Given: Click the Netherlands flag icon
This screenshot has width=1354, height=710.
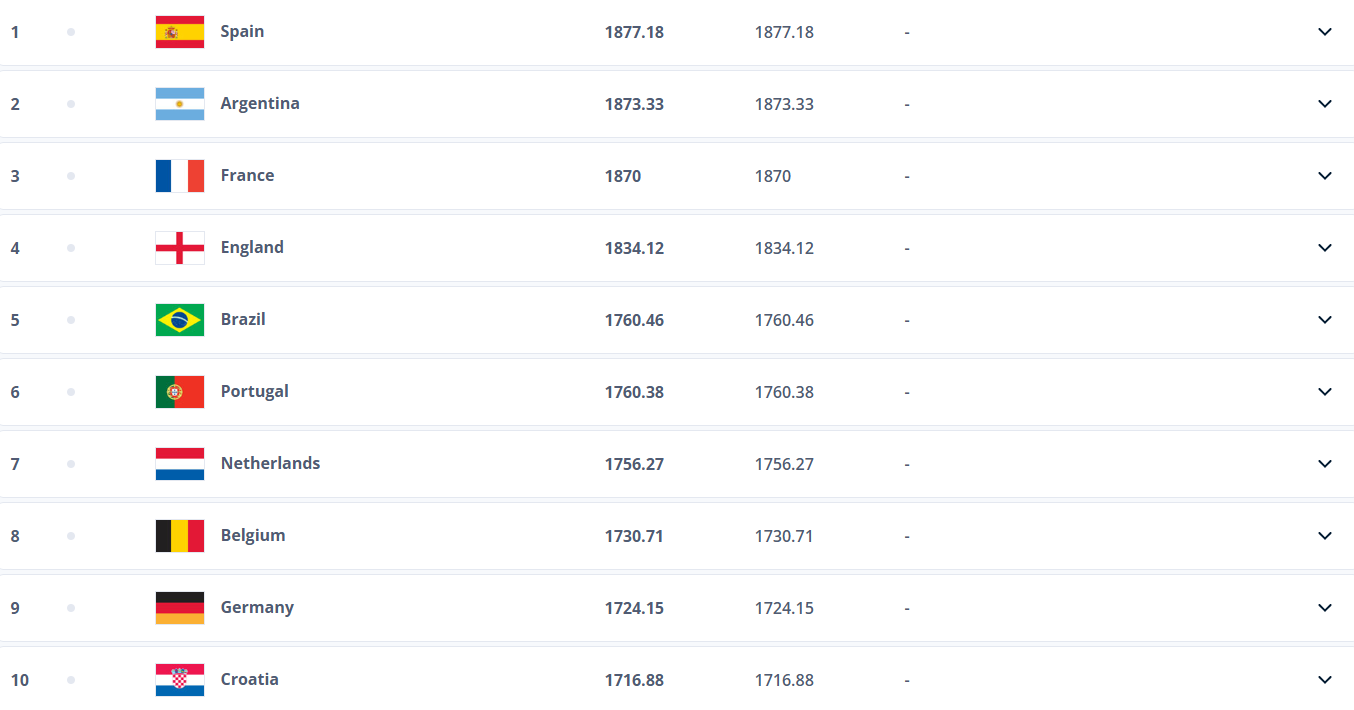Looking at the screenshot, I should point(180,464).
